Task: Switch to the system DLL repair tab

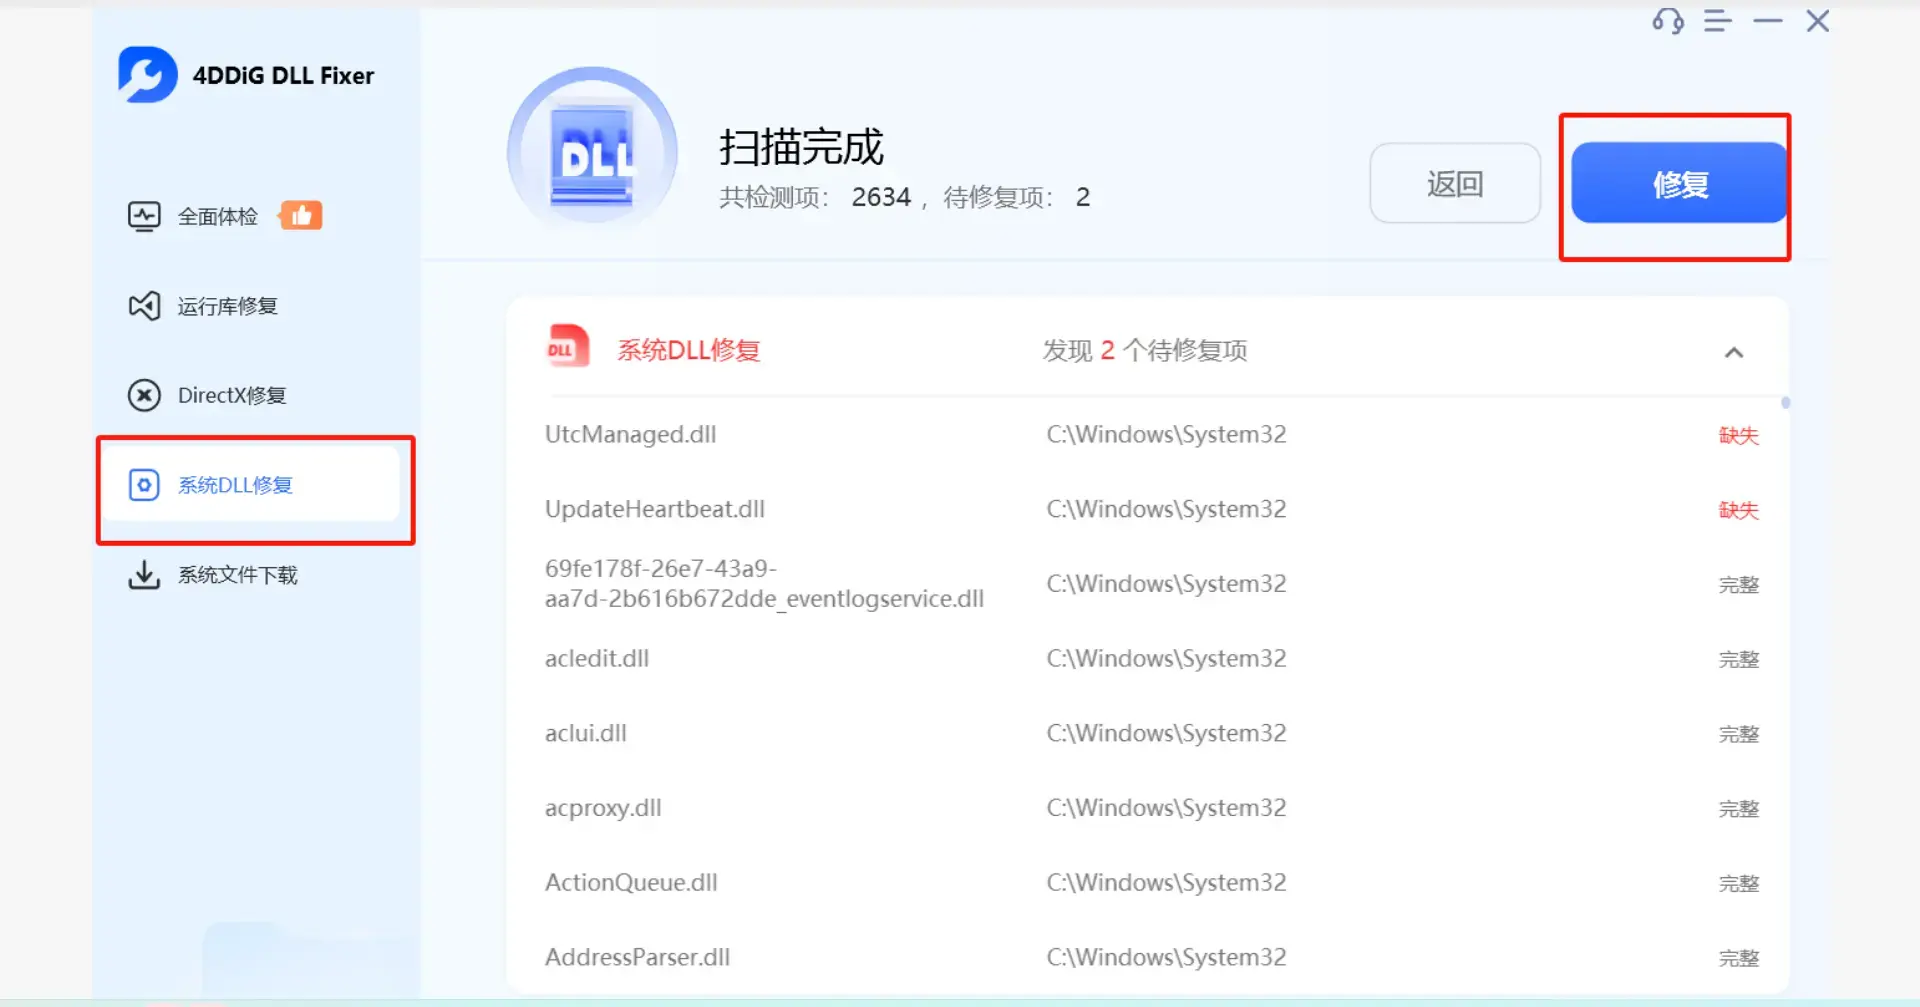Action: (234, 484)
